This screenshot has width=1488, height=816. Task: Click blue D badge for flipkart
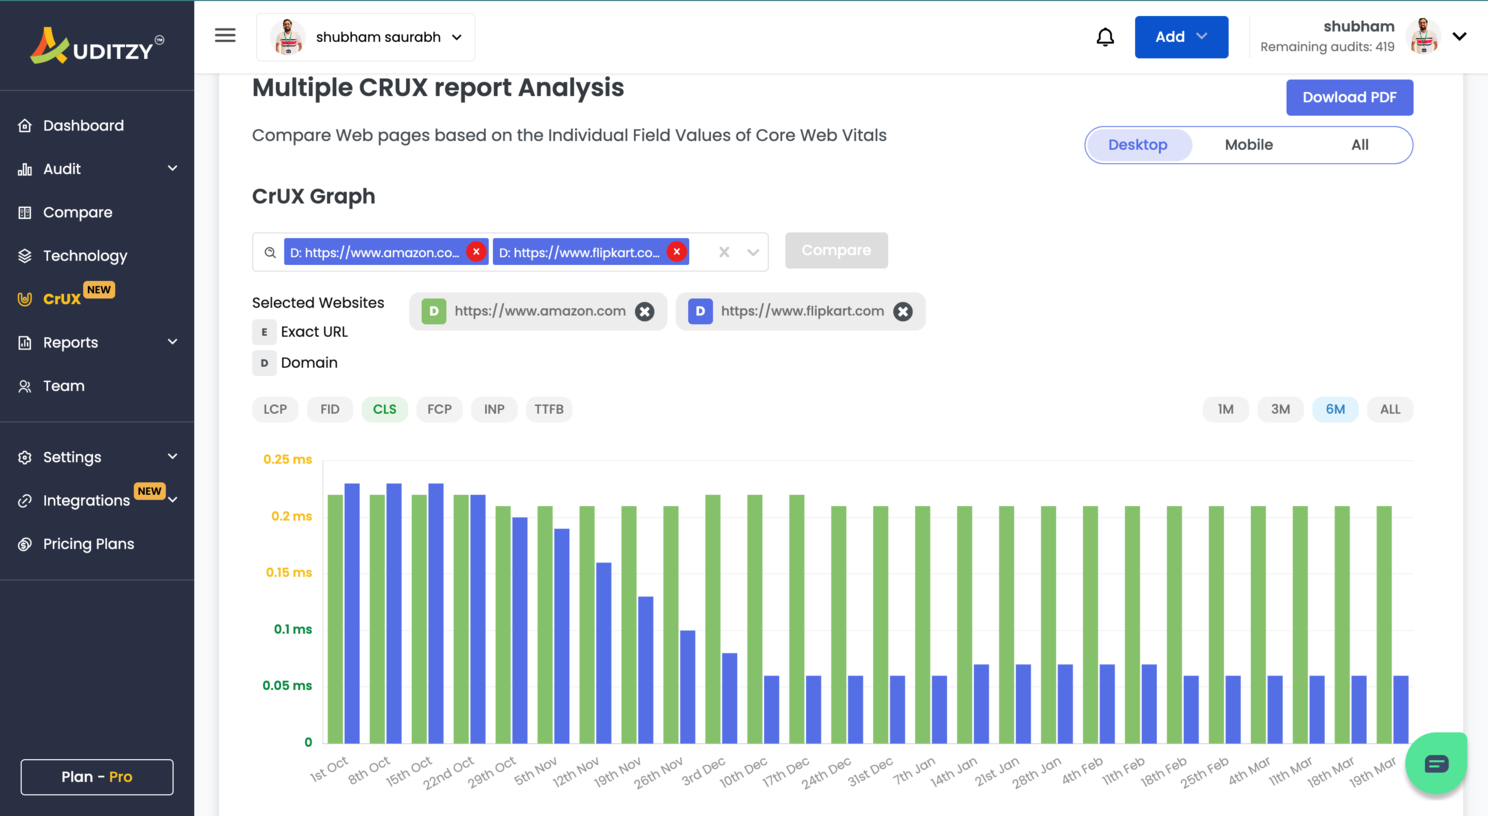coord(700,312)
